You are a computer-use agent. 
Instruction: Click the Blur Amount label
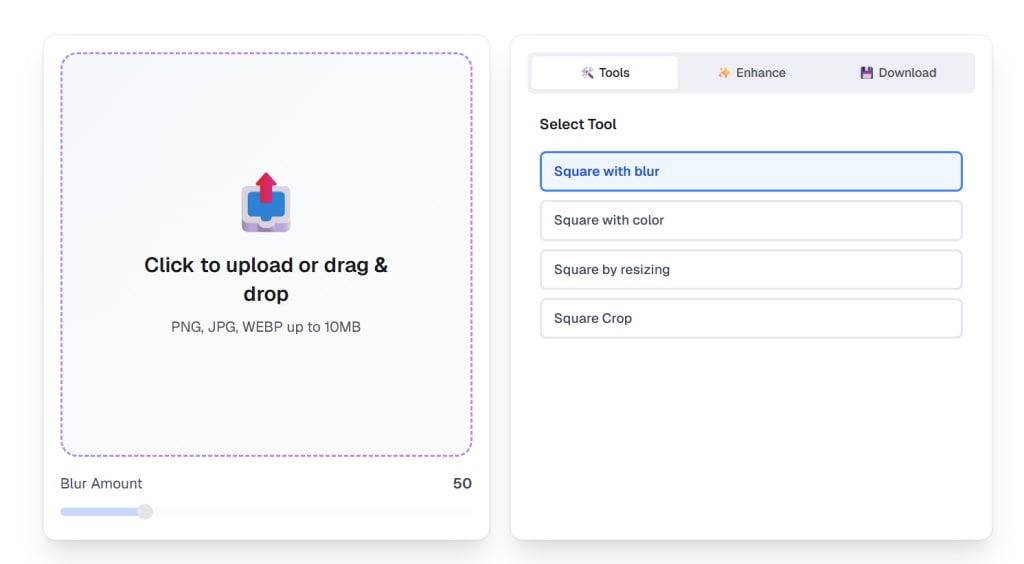[101, 484]
